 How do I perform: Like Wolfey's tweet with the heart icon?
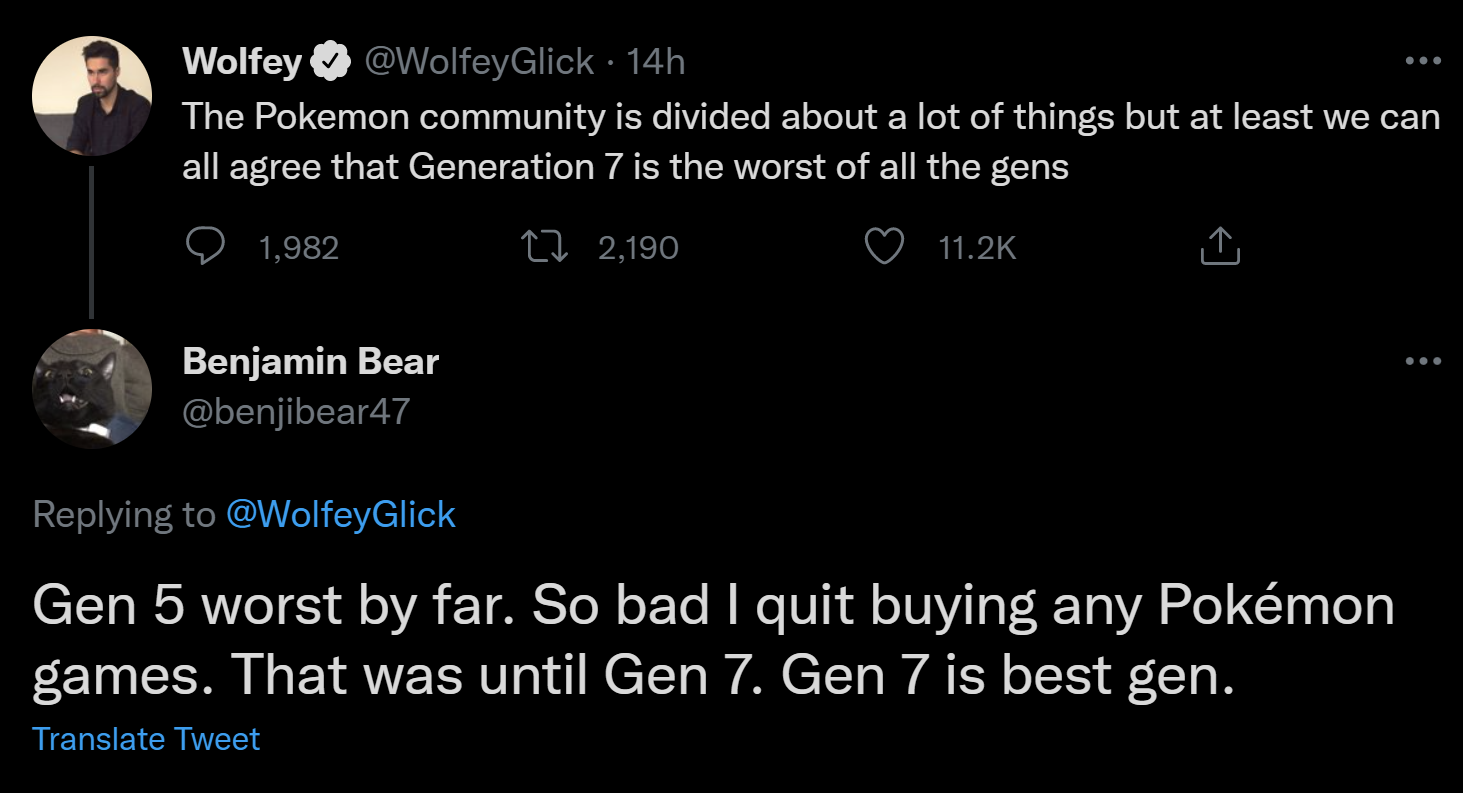pyautogui.click(x=884, y=246)
